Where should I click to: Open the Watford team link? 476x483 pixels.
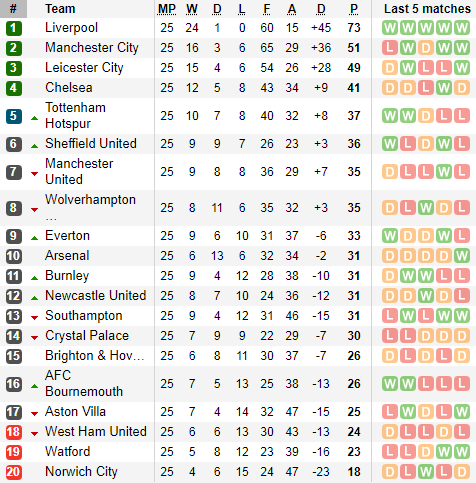pyautogui.click(x=67, y=452)
